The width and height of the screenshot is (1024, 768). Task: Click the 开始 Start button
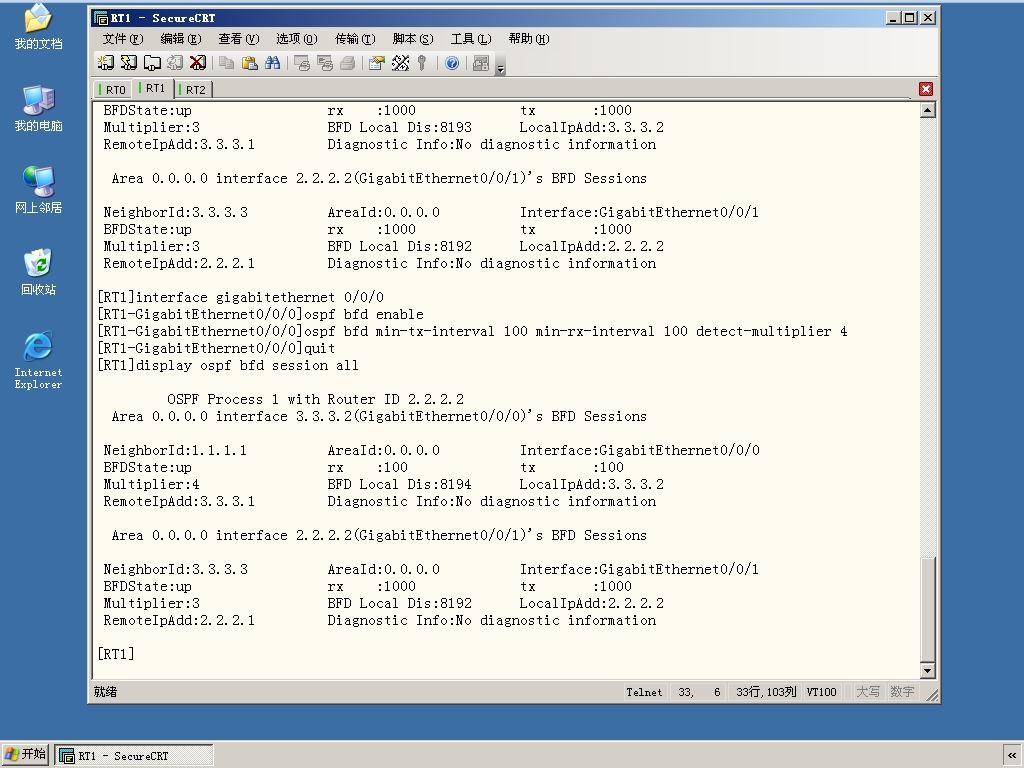[25, 755]
